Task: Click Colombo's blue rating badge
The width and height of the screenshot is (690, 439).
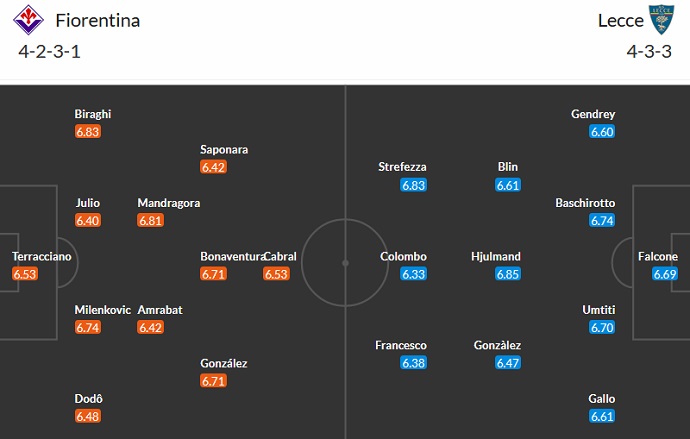Action: [413, 274]
